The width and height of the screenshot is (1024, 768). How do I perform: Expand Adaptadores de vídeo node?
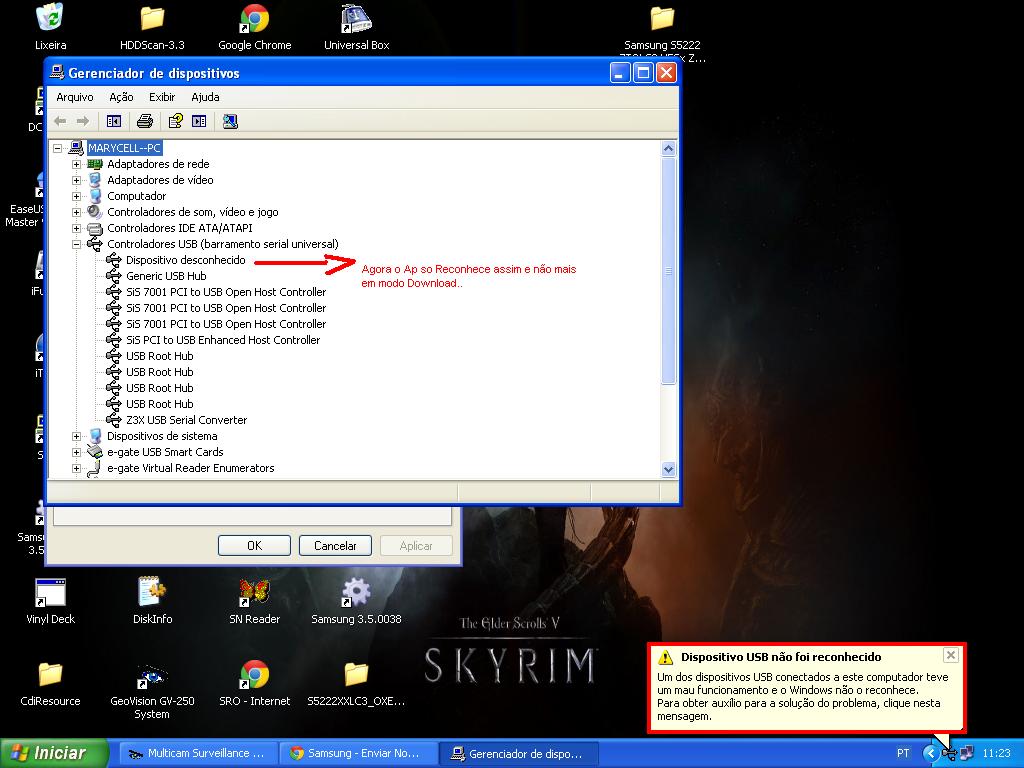[x=76, y=180]
